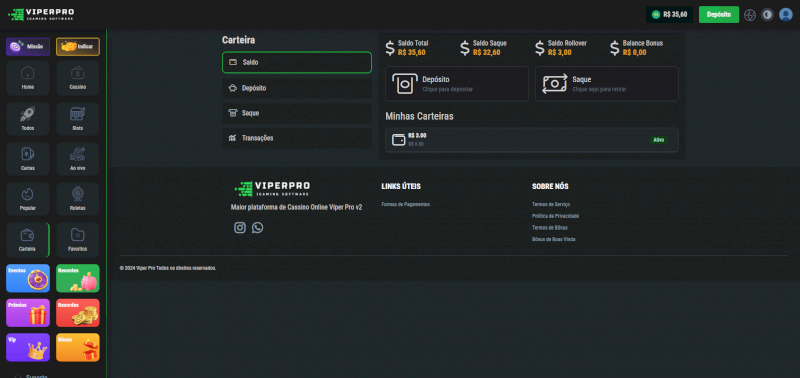Open the Prêmios gift card

click(x=28, y=313)
